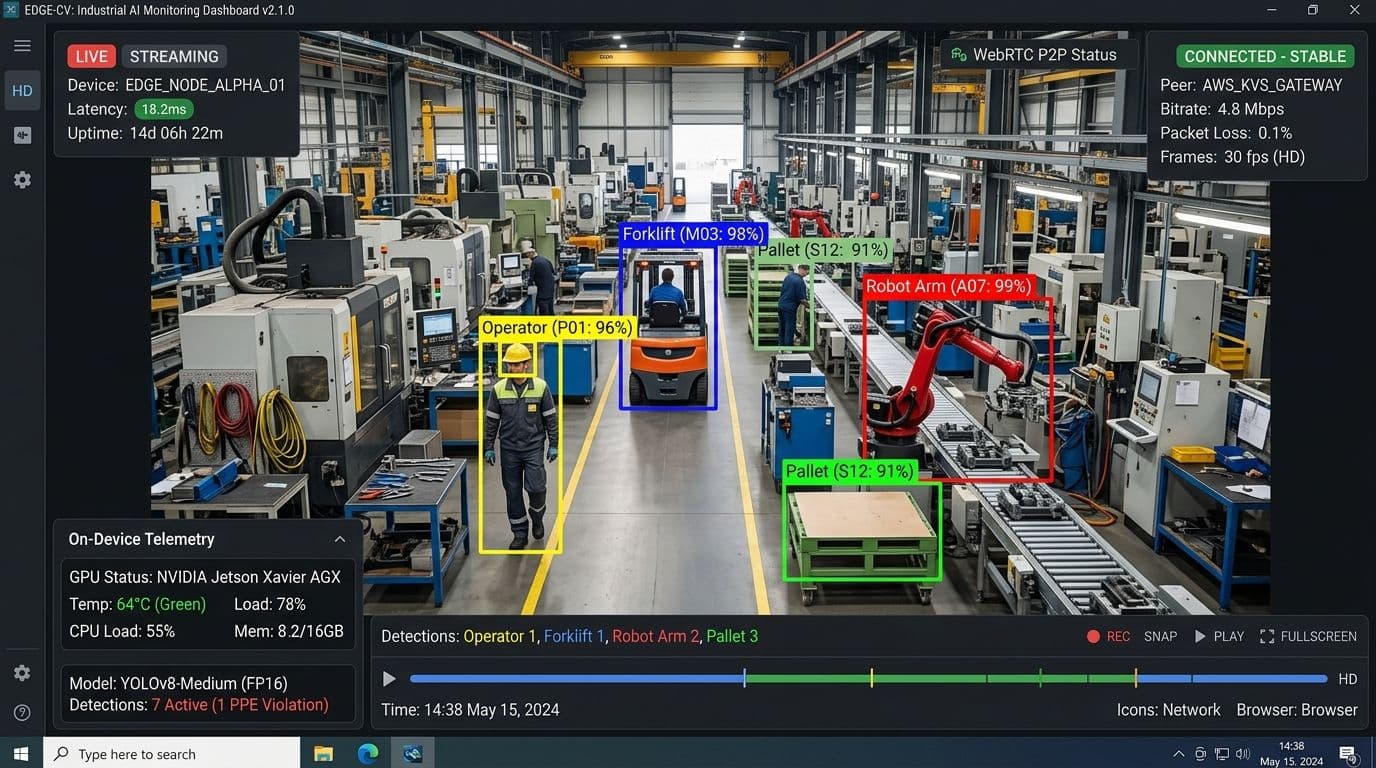Select the yellow marker on the timeline

coord(871,678)
